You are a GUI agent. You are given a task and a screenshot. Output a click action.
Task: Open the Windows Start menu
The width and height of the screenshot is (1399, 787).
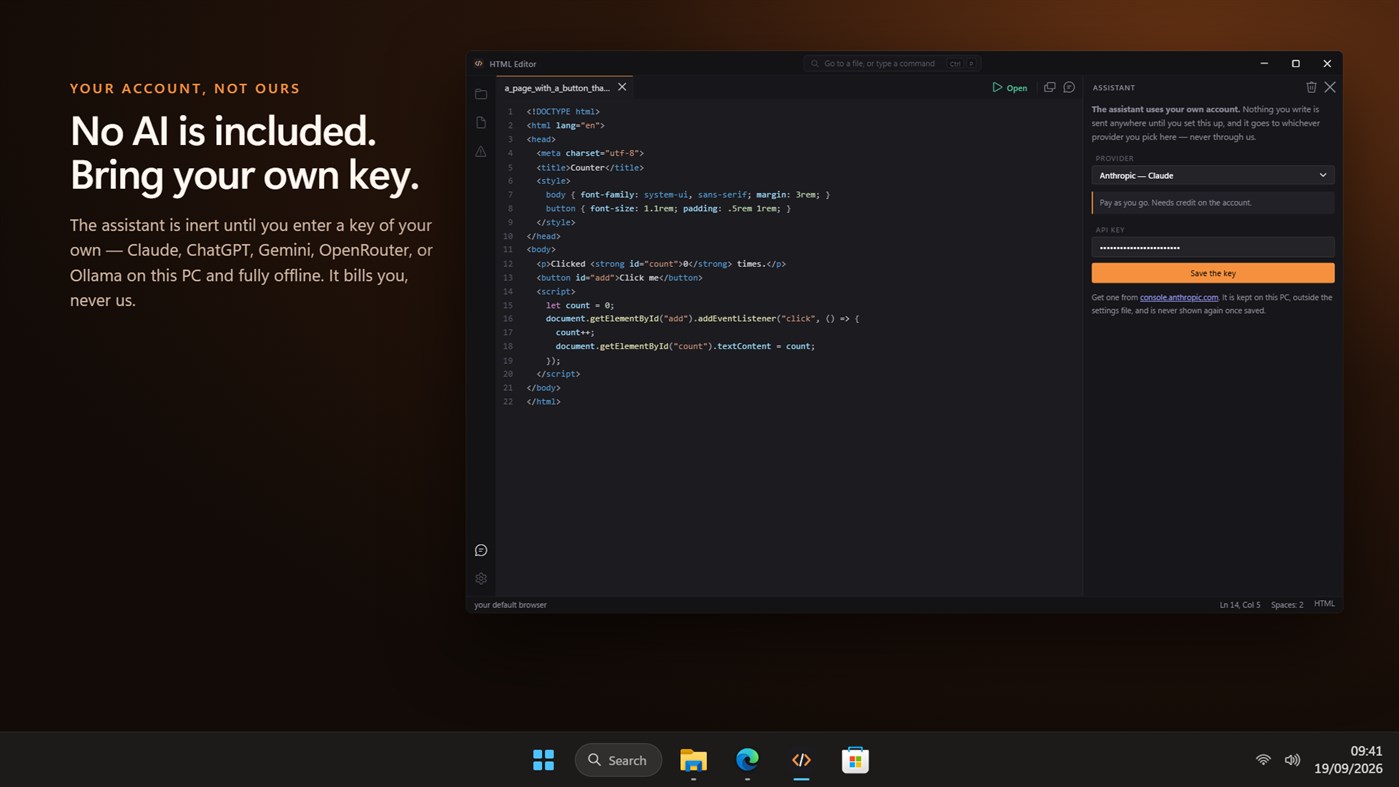544,760
